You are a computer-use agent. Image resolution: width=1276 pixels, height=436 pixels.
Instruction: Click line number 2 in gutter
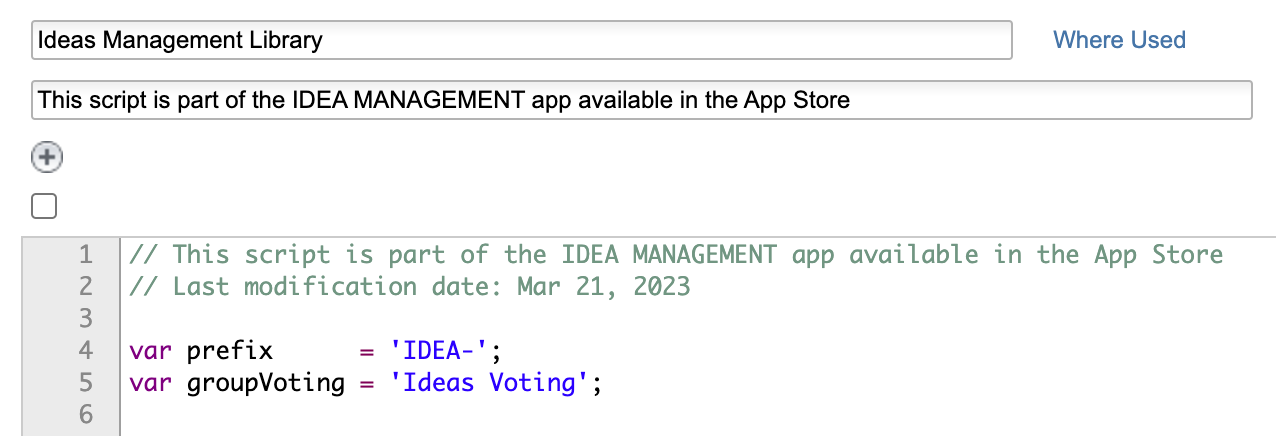click(x=85, y=286)
